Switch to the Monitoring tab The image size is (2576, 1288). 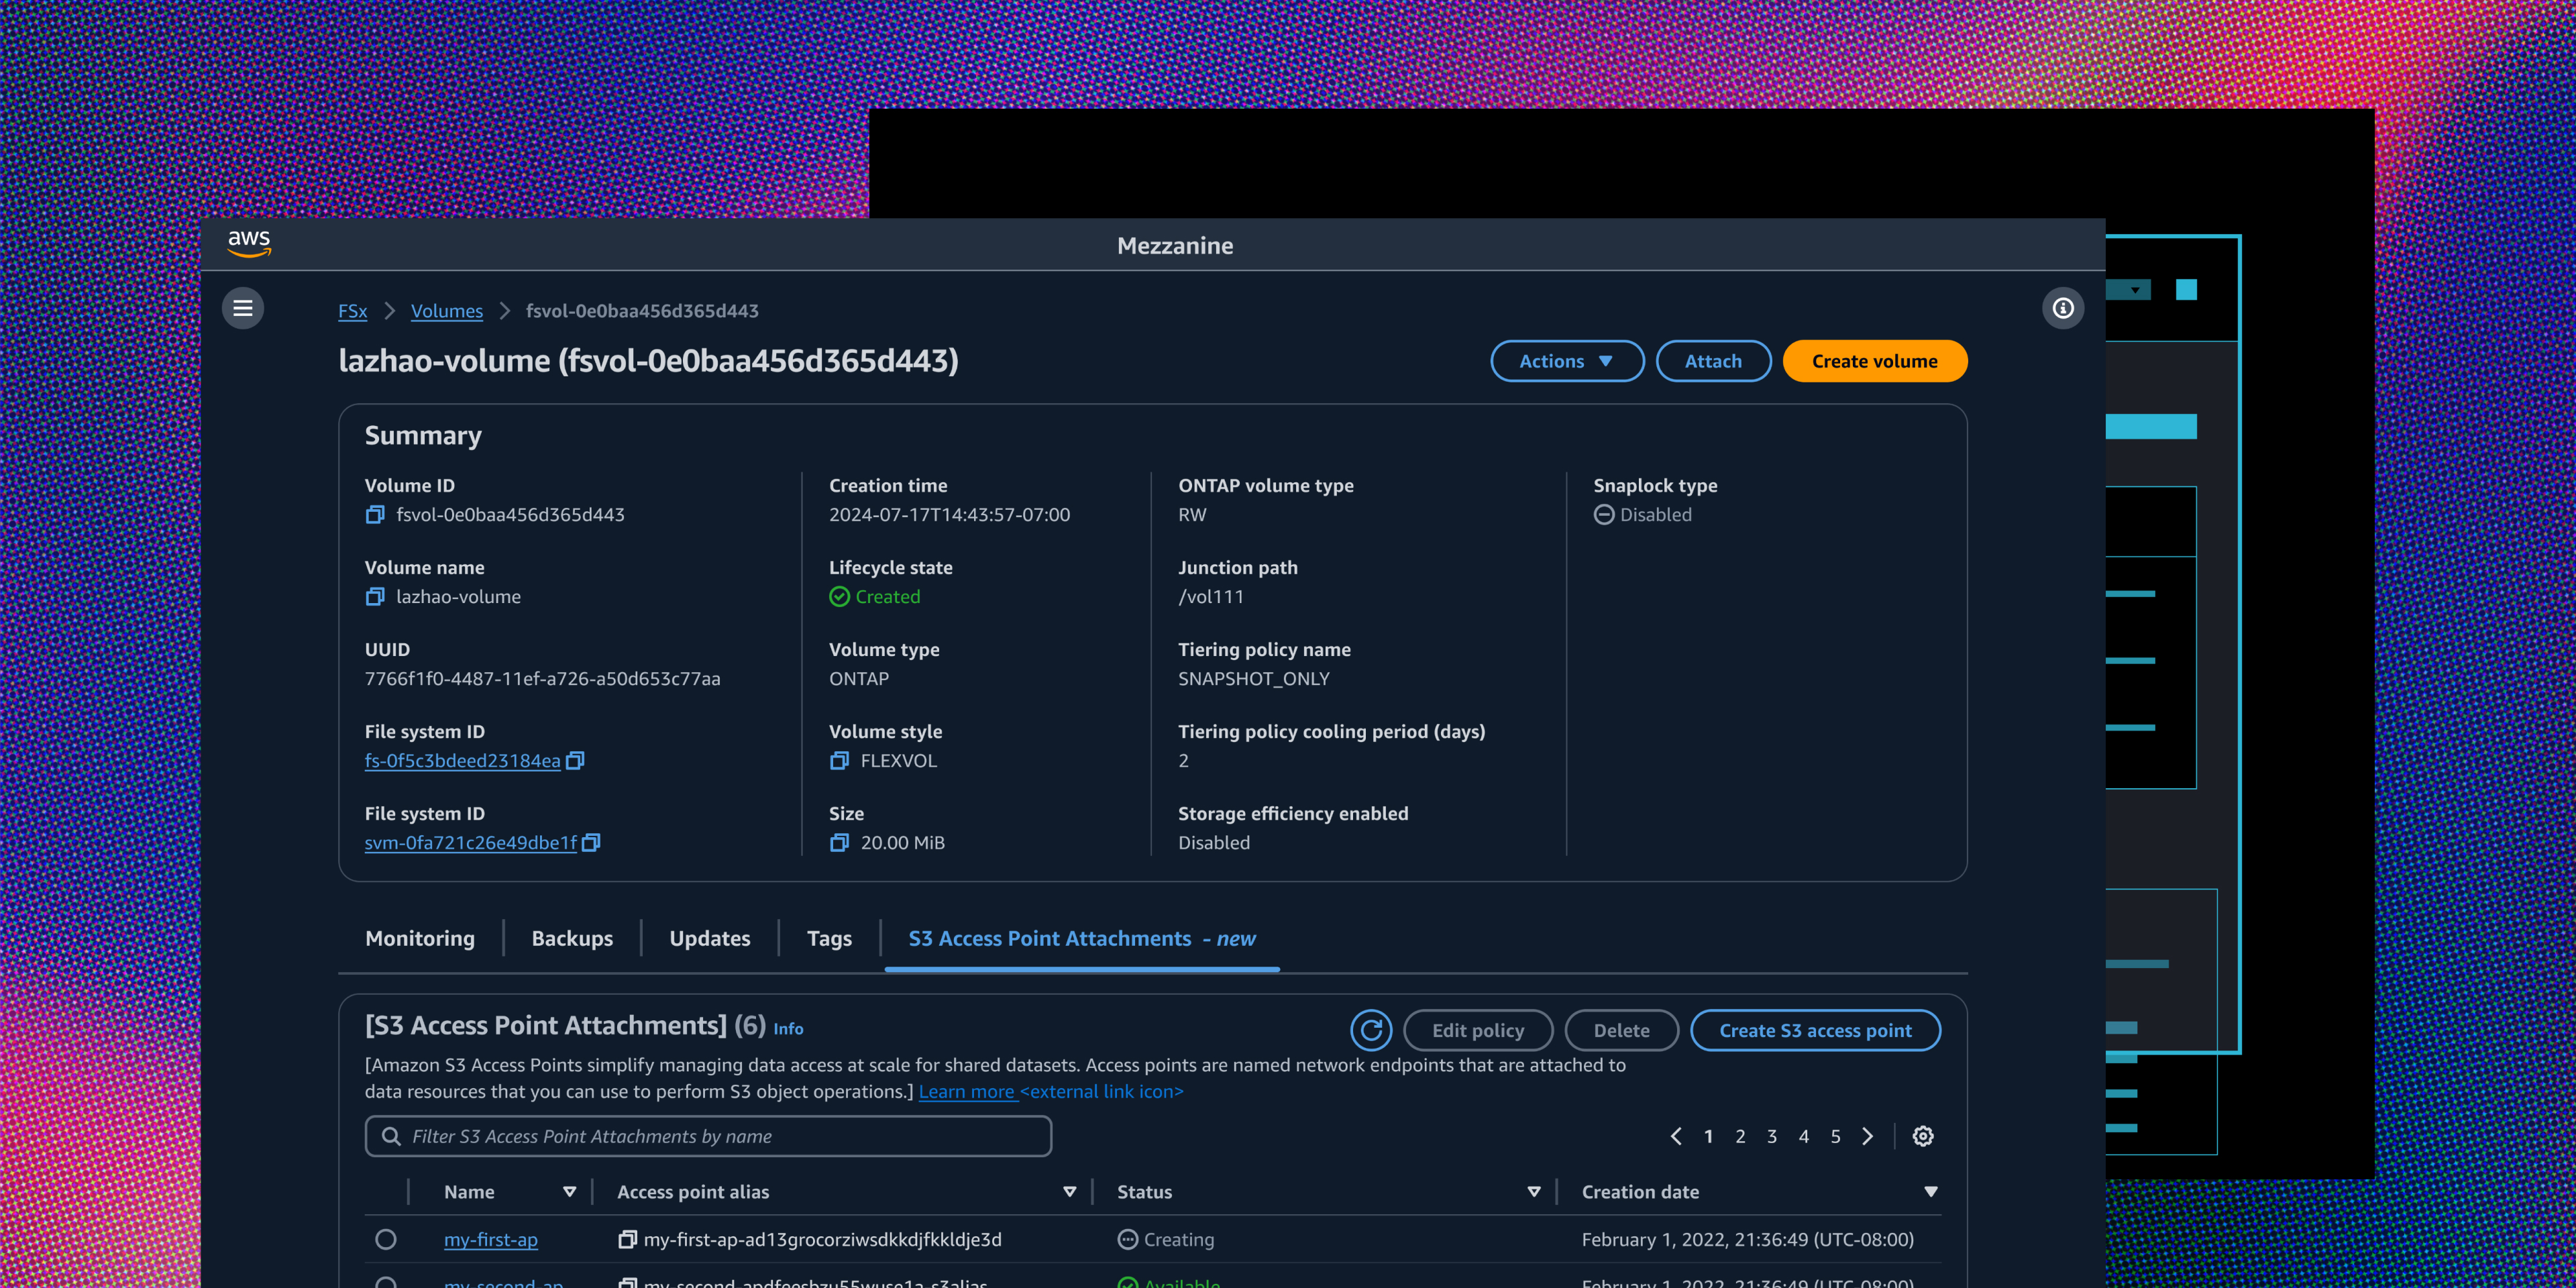click(x=420, y=938)
